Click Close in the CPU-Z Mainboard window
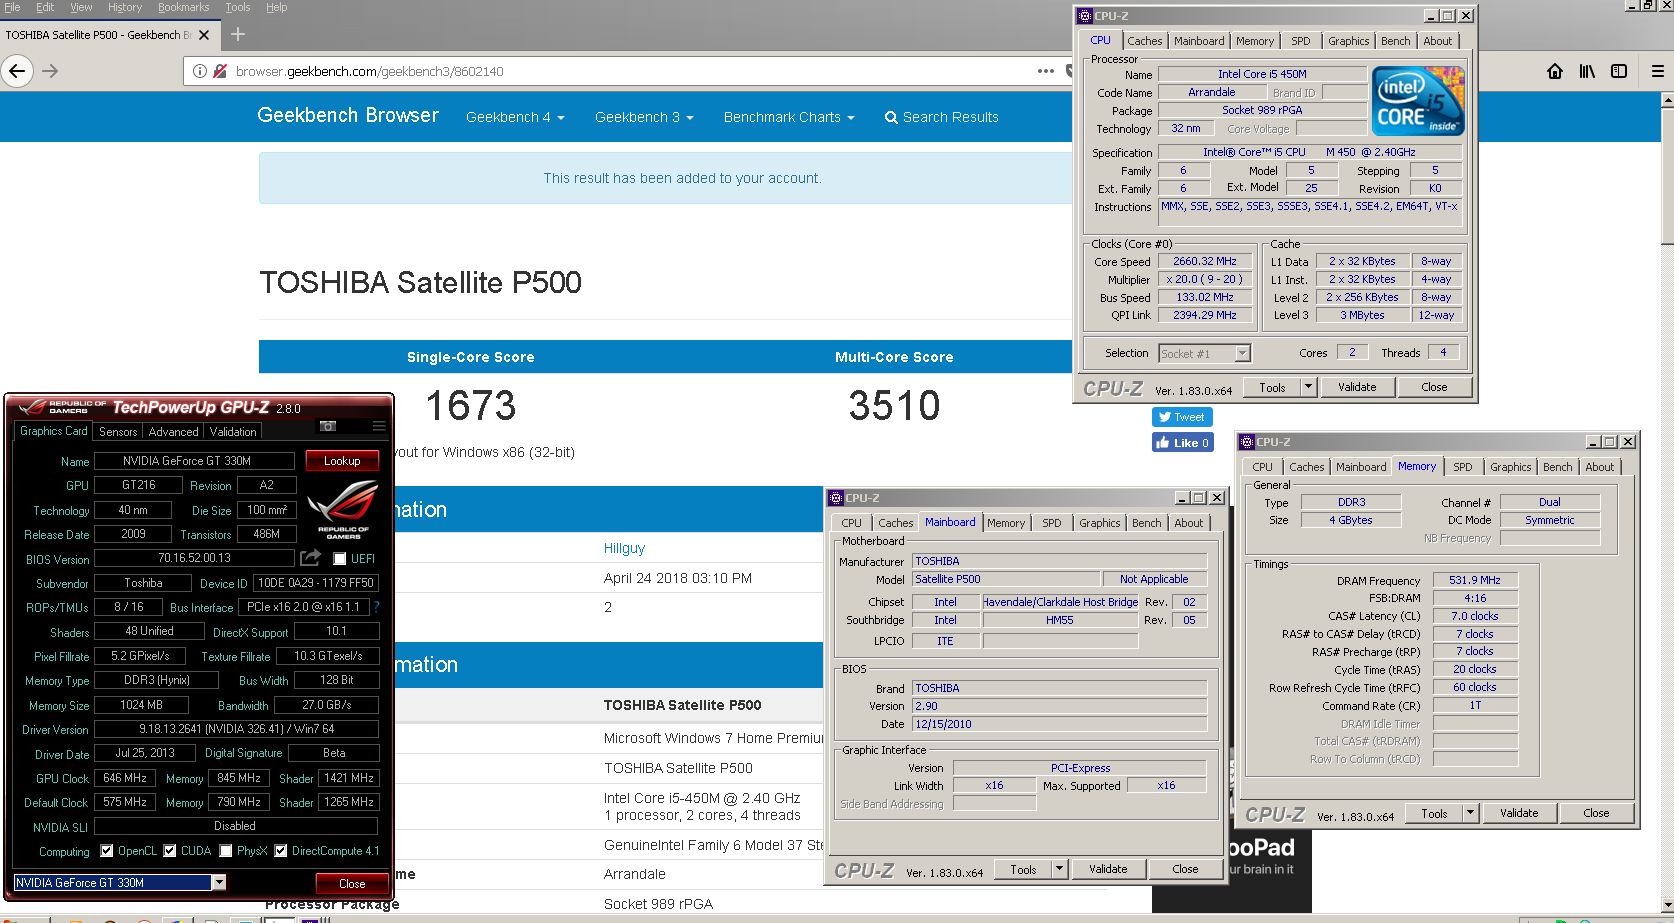Screen dimensions: 1674x923 [1185, 869]
